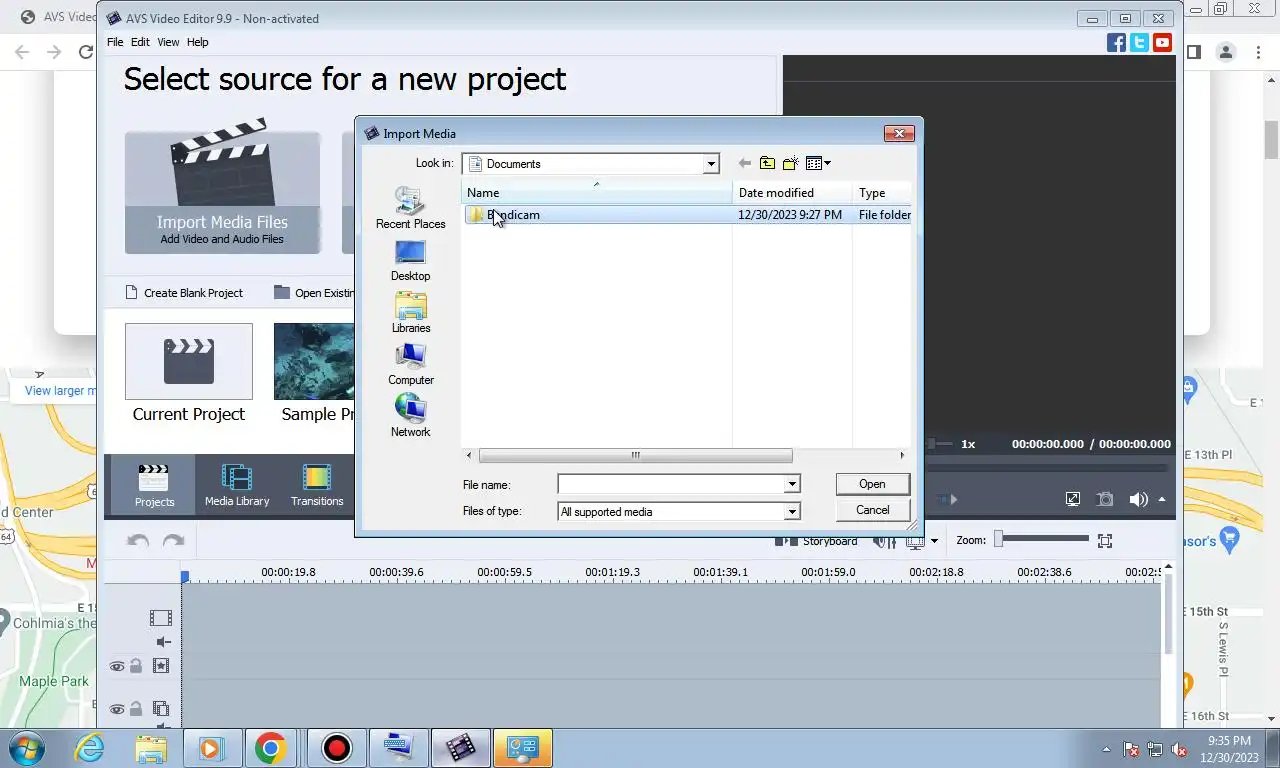Go up one folder level
The width and height of the screenshot is (1280, 768).
pos(767,163)
